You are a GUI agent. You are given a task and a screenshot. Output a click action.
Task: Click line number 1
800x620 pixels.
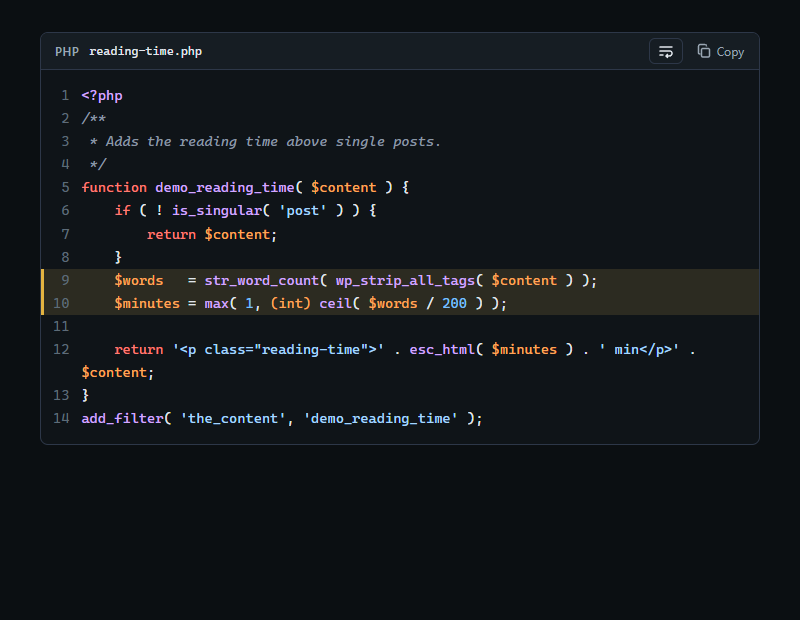click(x=65, y=95)
